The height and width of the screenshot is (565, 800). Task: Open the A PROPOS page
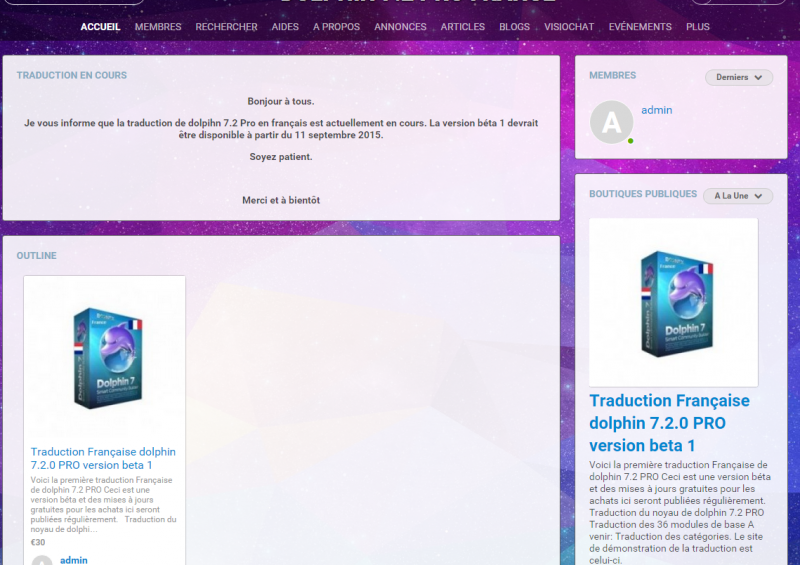[x=336, y=27]
